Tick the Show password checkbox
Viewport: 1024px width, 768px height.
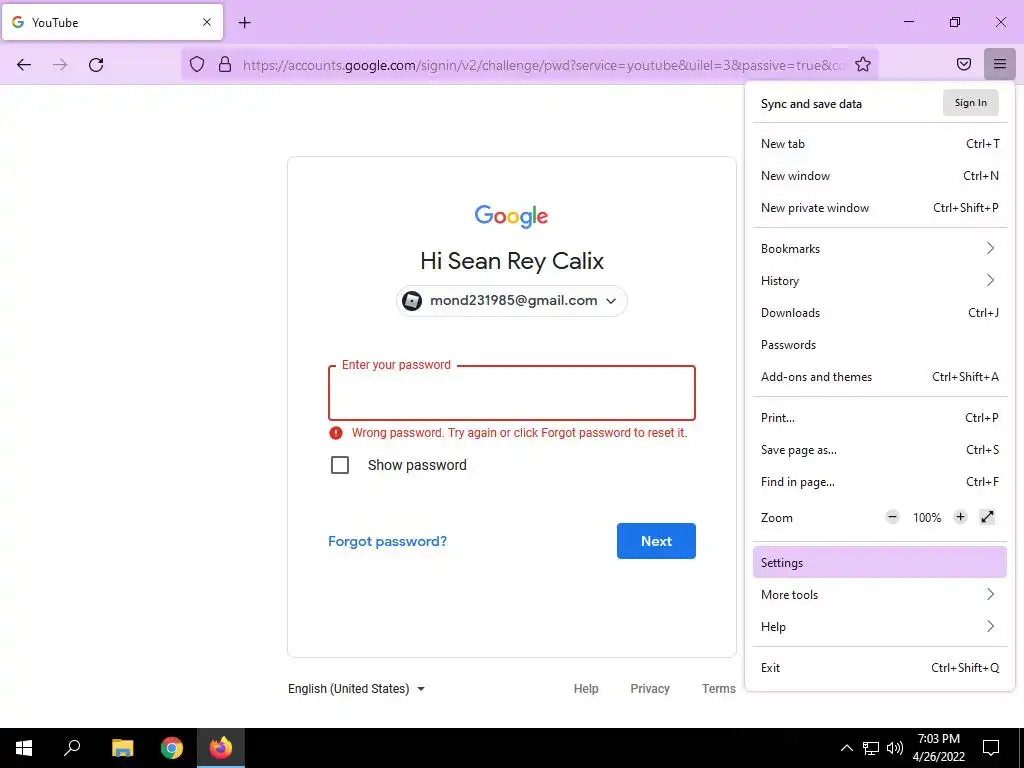pyautogui.click(x=340, y=465)
